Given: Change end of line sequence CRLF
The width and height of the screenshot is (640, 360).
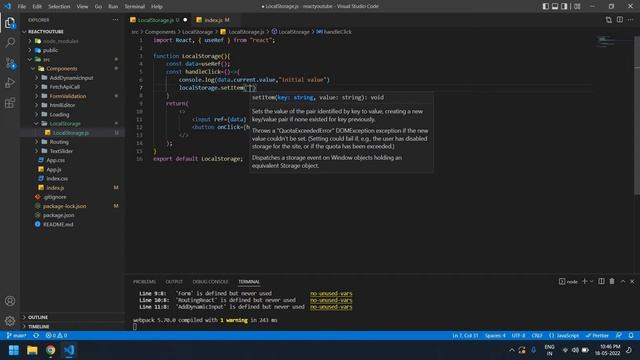Looking at the screenshot, I should [537, 336].
